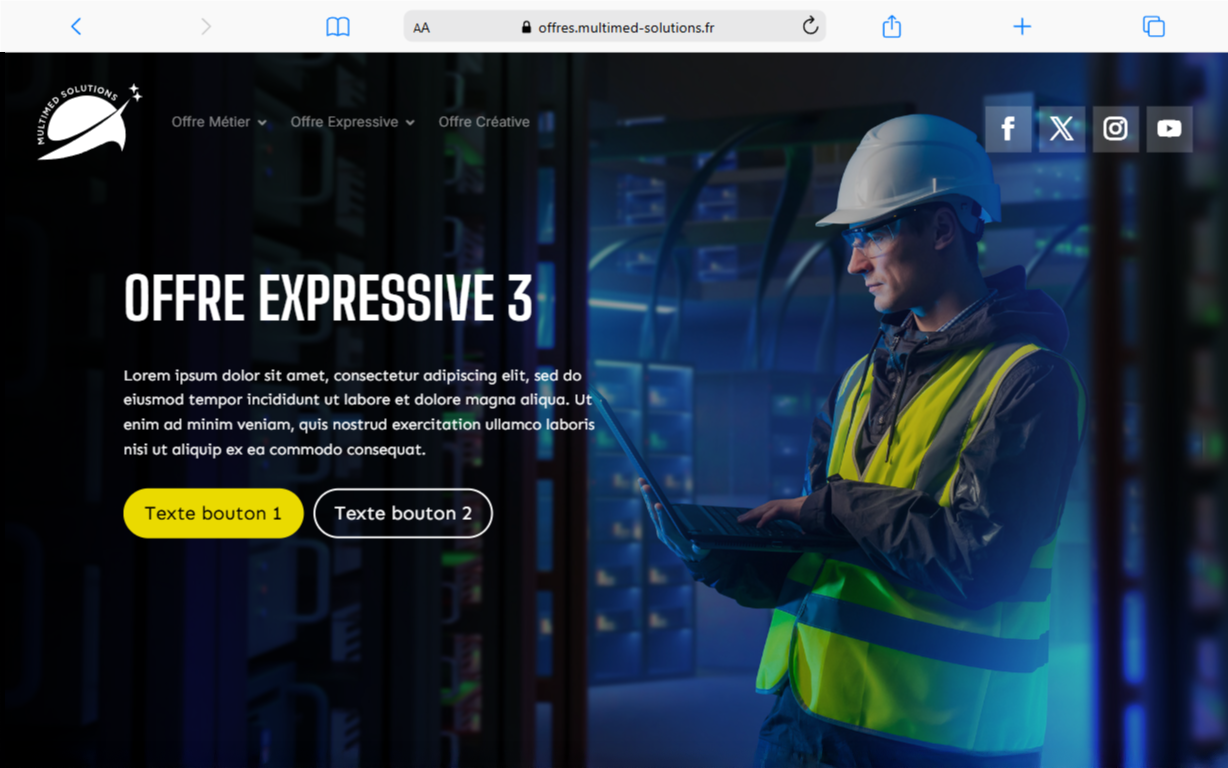Click the OFFRE EXPRESSIVE 3 heading
Image resolution: width=1228 pixels, height=768 pixels.
(x=328, y=297)
